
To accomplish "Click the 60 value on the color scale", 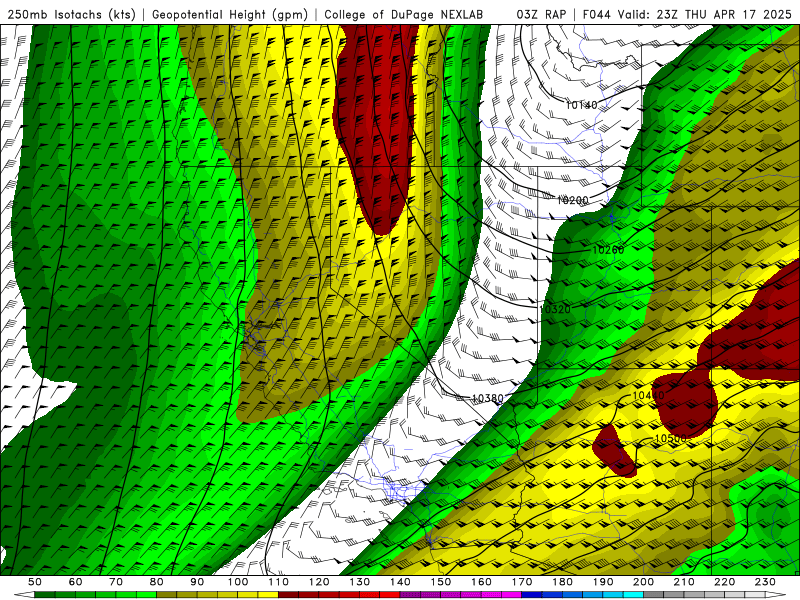I will pyautogui.click(x=75, y=582).
